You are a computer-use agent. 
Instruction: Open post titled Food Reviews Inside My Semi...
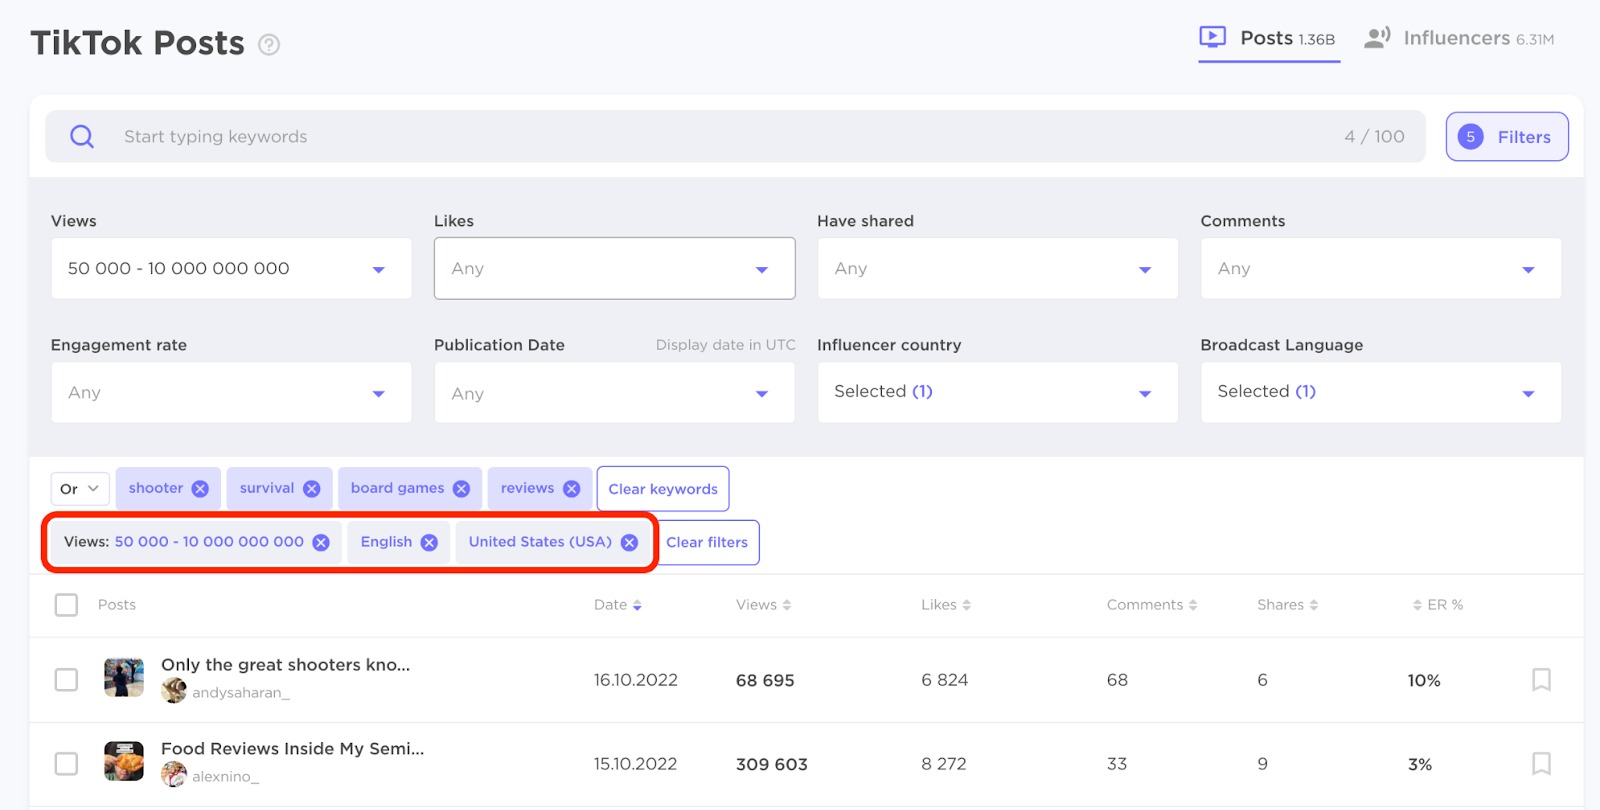click(x=293, y=749)
